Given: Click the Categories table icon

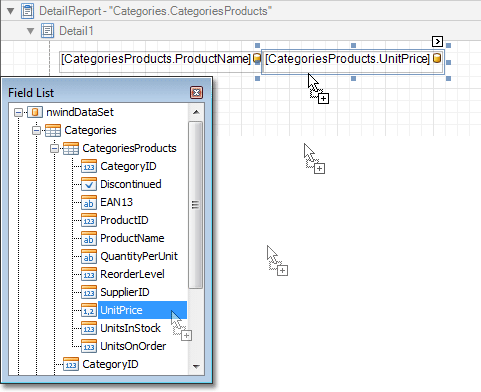Looking at the screenshot, I should coord(53,130).
